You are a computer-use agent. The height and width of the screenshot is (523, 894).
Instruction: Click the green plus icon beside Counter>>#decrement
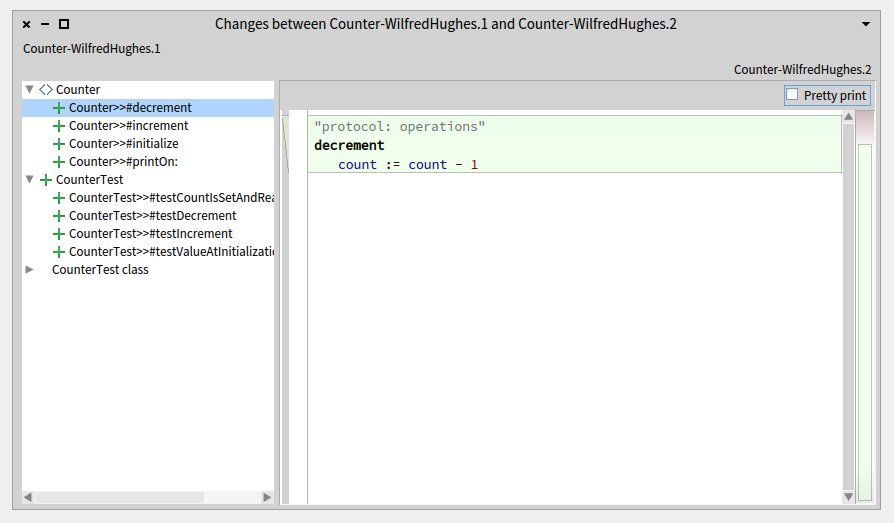(x=59, y=108)
